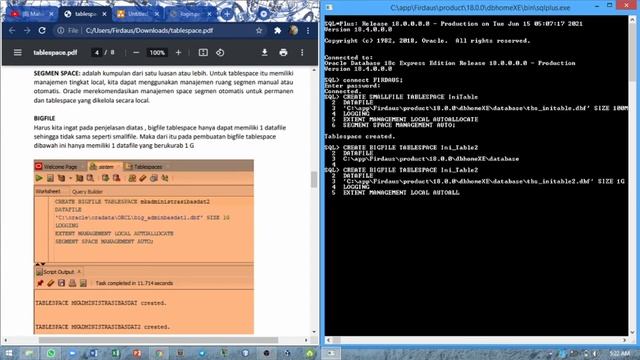
Task: Click 'Tablespace created.' in sqlplus
Action: [360, 136]
